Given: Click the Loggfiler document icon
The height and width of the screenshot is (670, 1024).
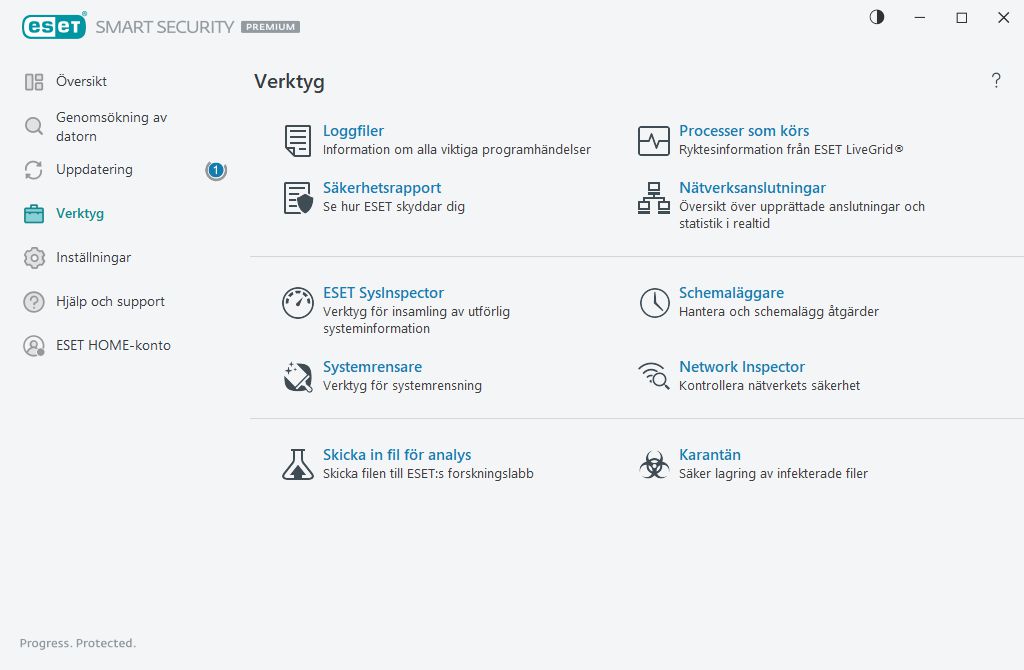Looking at the screenshot, I should pyautogui.click(x=298, y=141).
